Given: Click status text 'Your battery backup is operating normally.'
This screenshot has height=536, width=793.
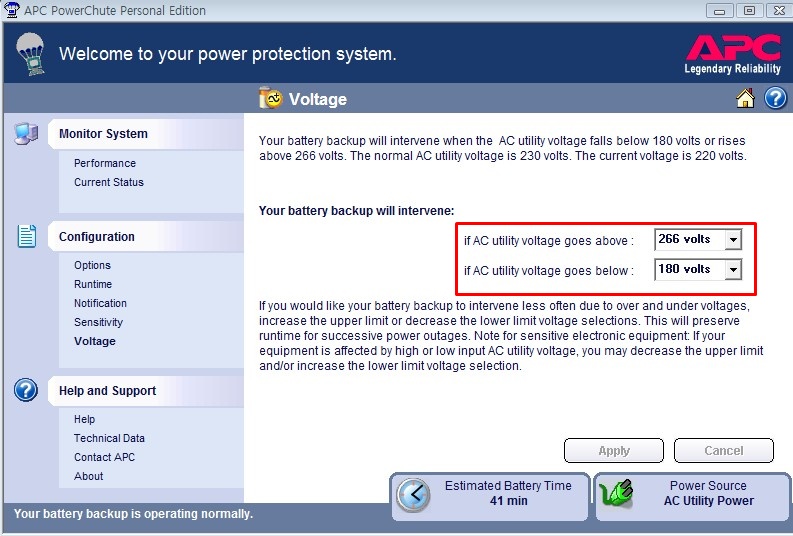Looking at the screenshot, I should 134,514.
